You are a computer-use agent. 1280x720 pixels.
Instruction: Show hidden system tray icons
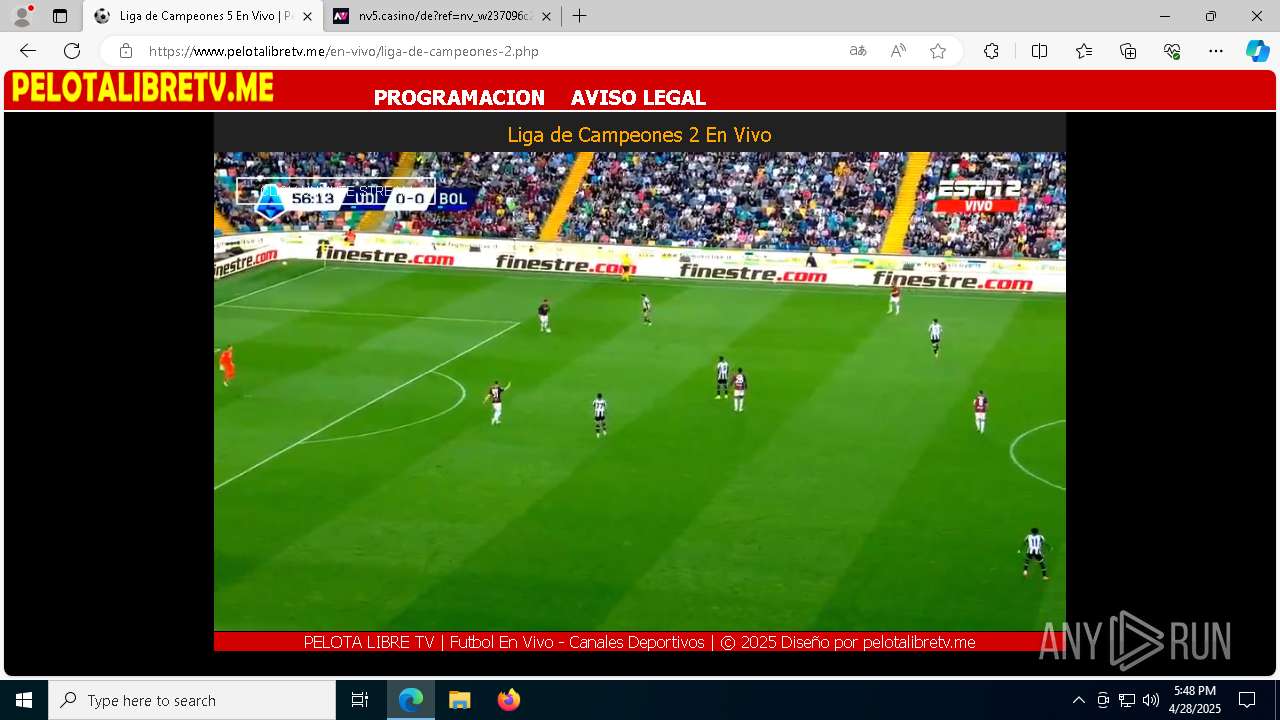[1078, 700]
